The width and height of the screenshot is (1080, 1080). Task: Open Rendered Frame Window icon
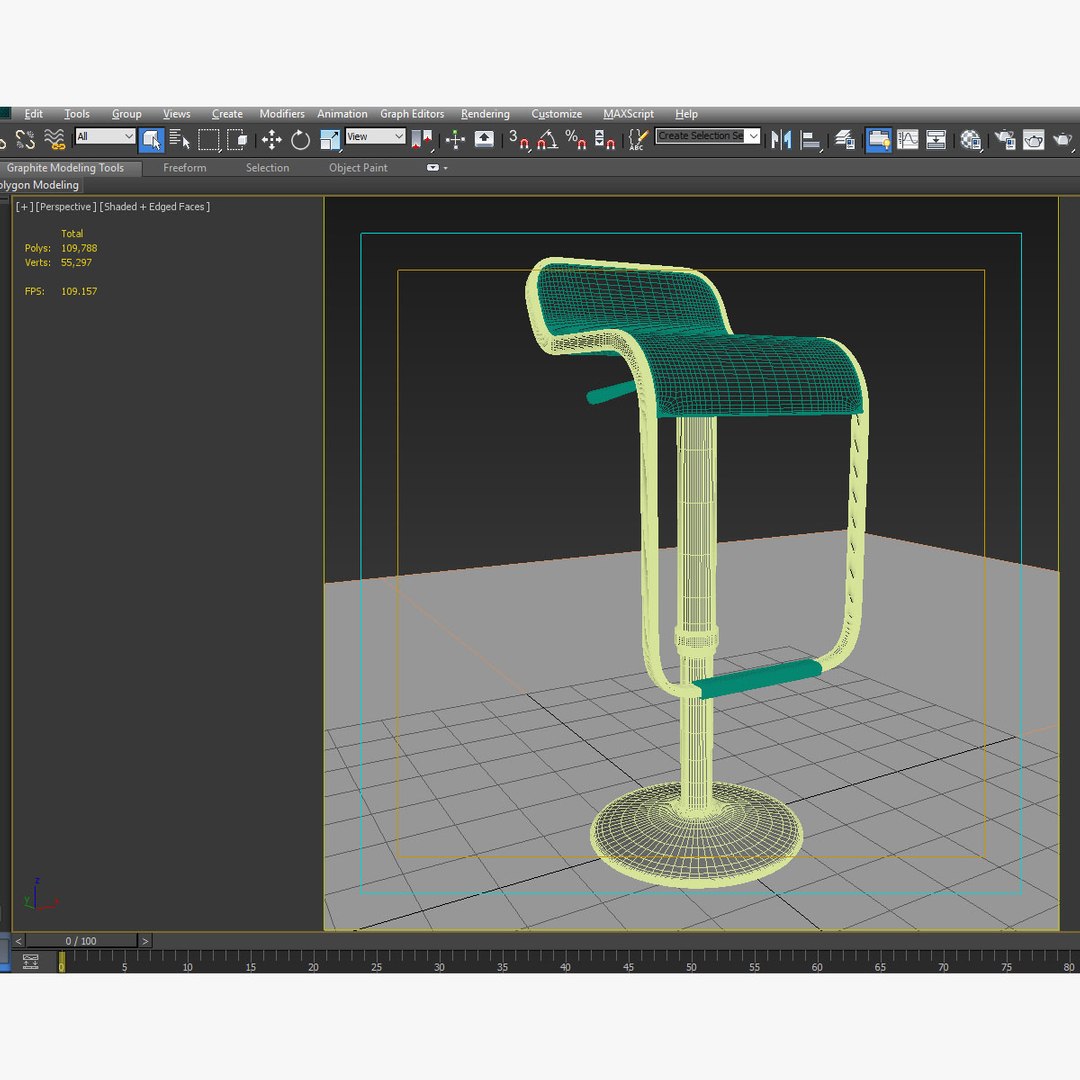point(1034,140)
